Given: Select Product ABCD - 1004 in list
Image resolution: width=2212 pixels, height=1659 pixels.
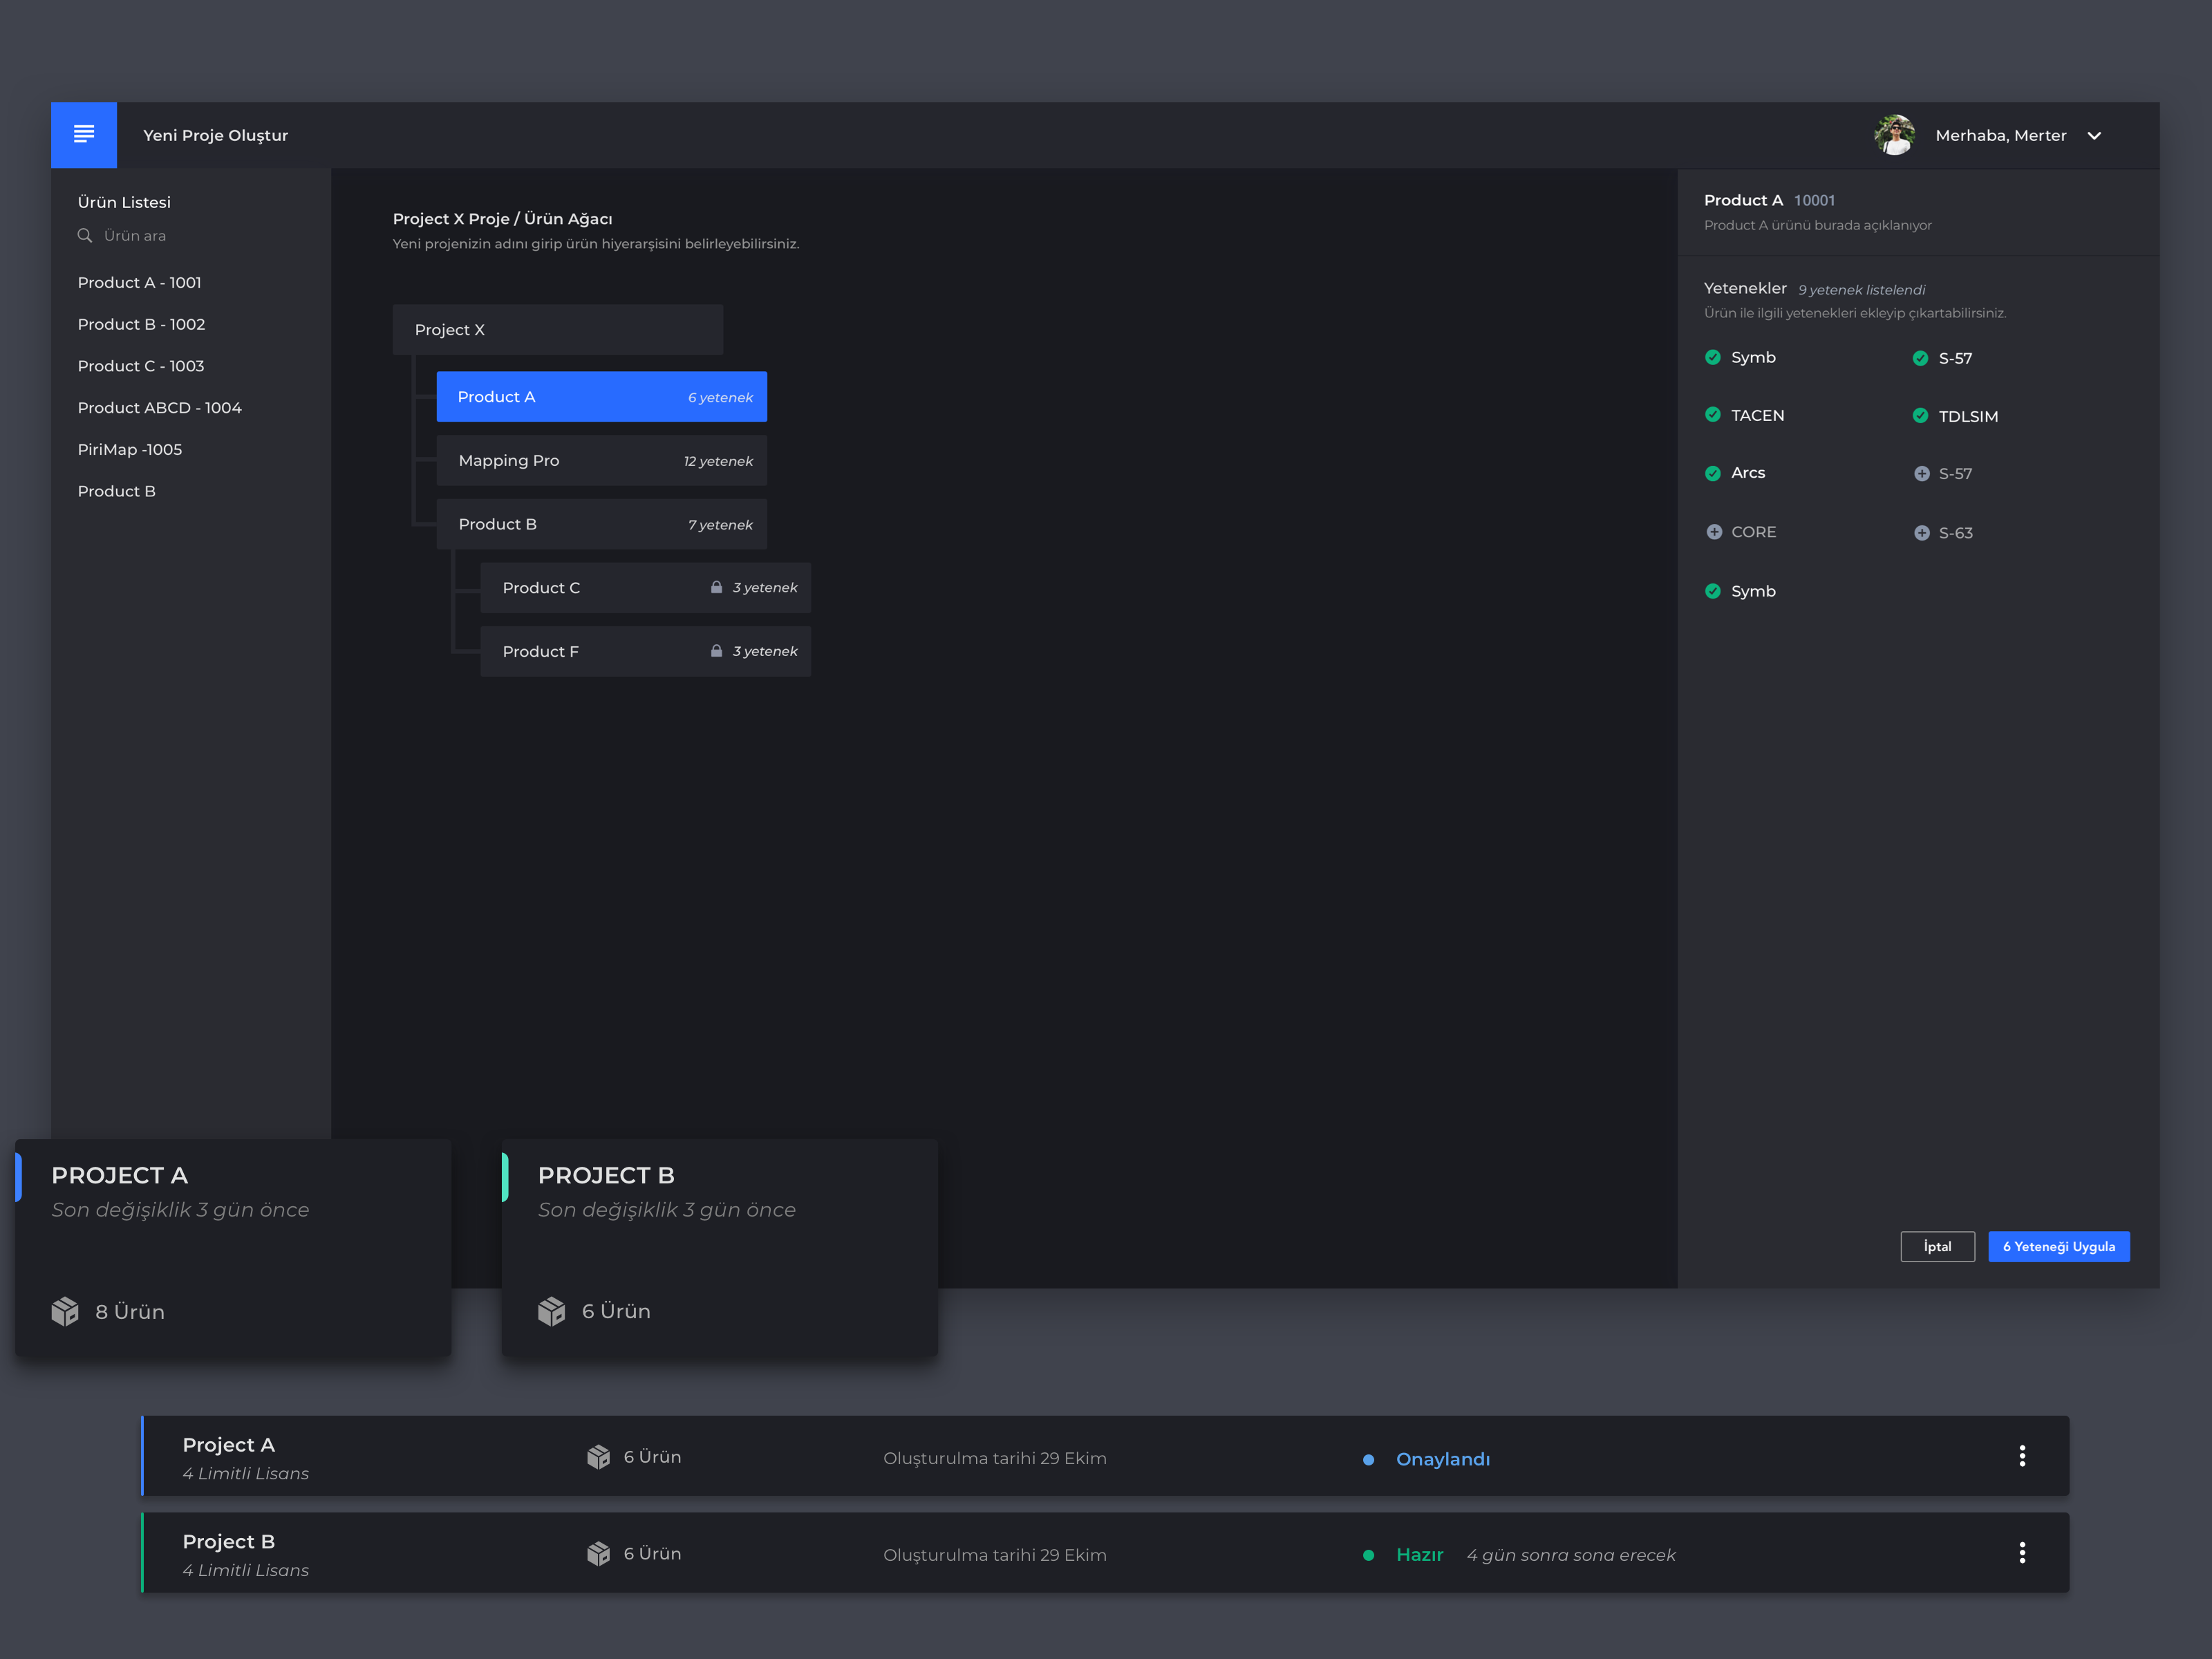Looking at the screenshot, I should point(160,408).
